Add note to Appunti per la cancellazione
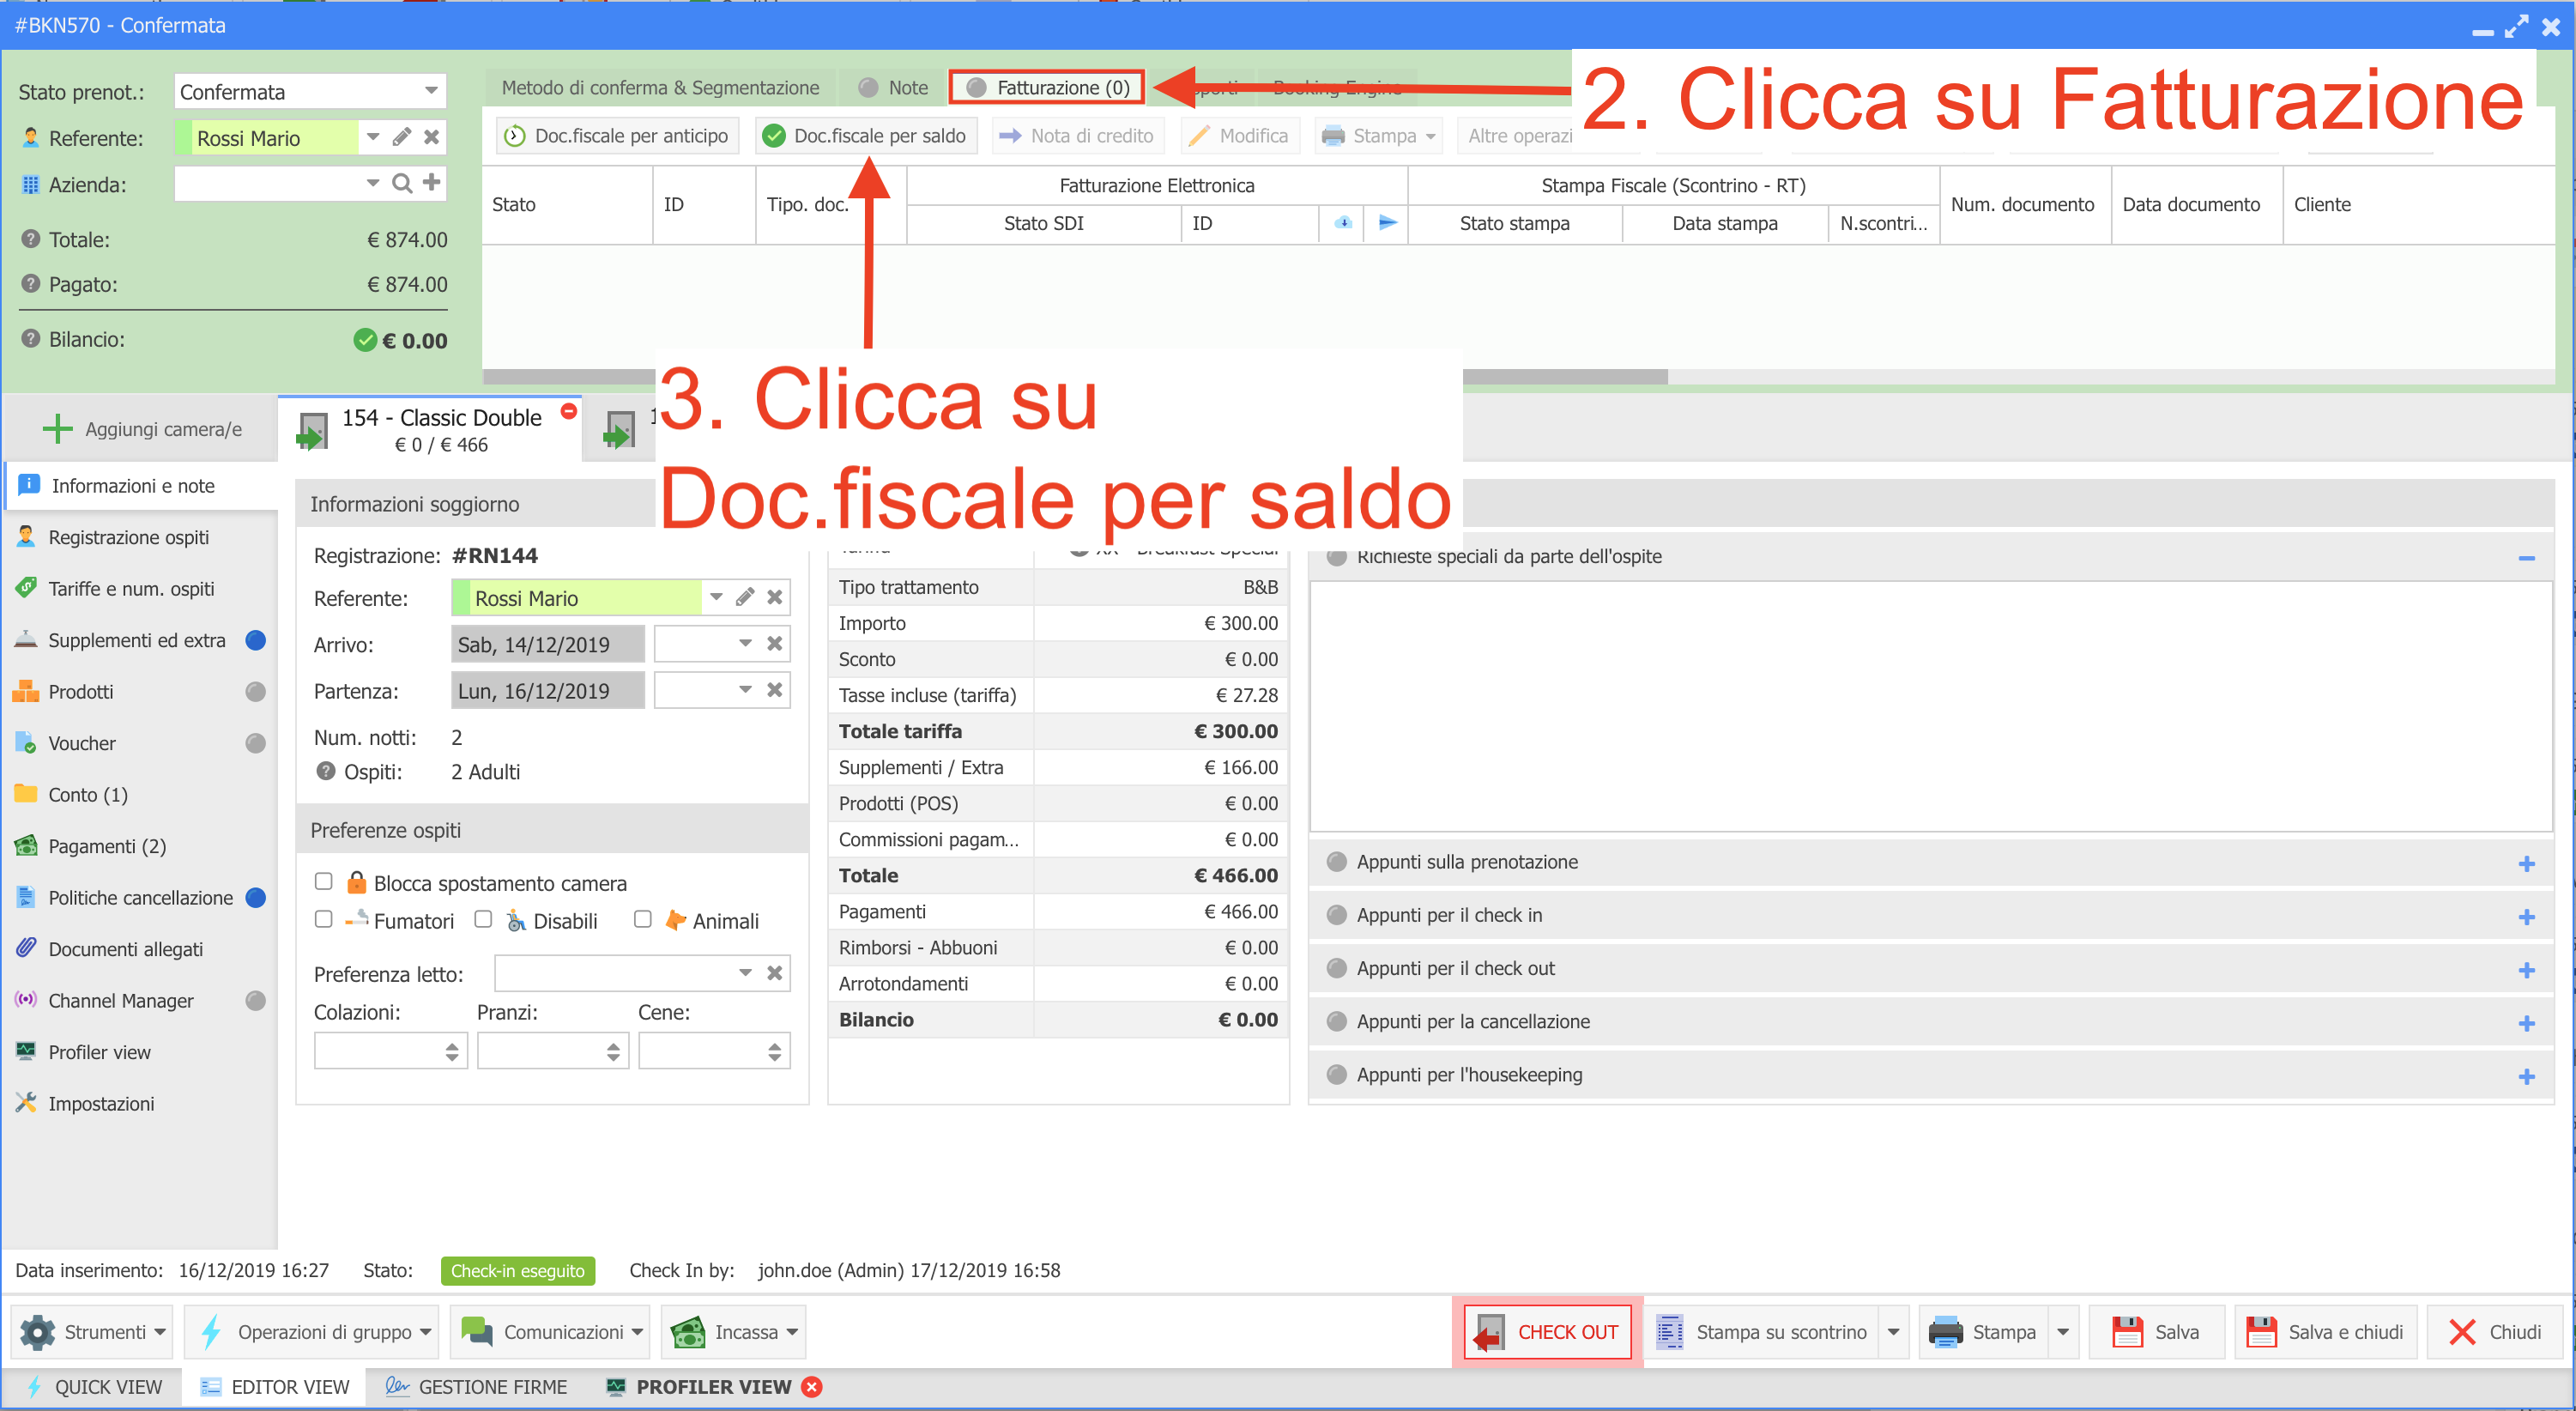 2526,1022
